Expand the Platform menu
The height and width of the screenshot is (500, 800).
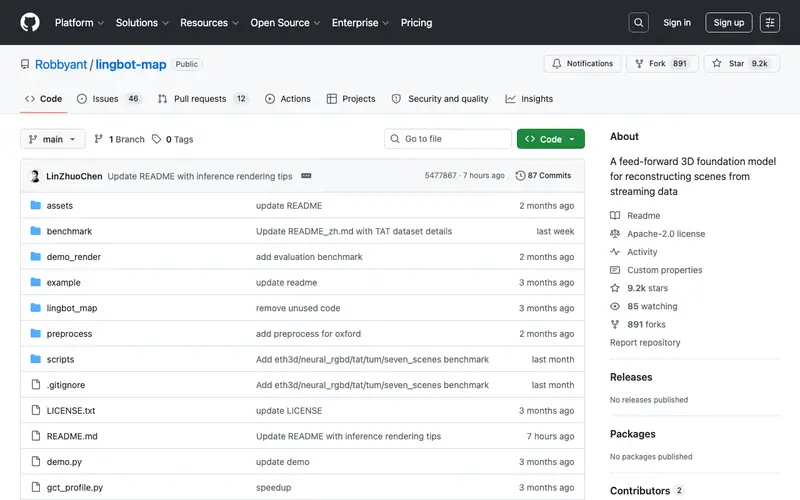(79, 22)
